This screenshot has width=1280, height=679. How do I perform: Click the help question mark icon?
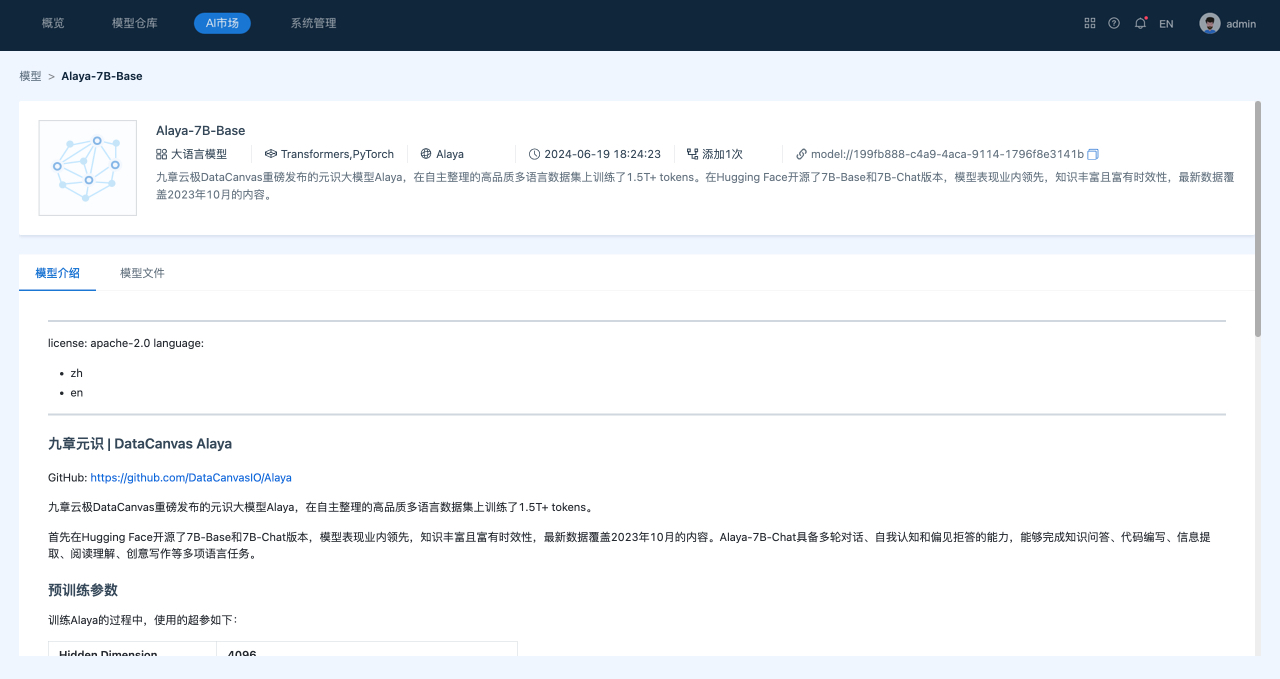coord(1114,23)
